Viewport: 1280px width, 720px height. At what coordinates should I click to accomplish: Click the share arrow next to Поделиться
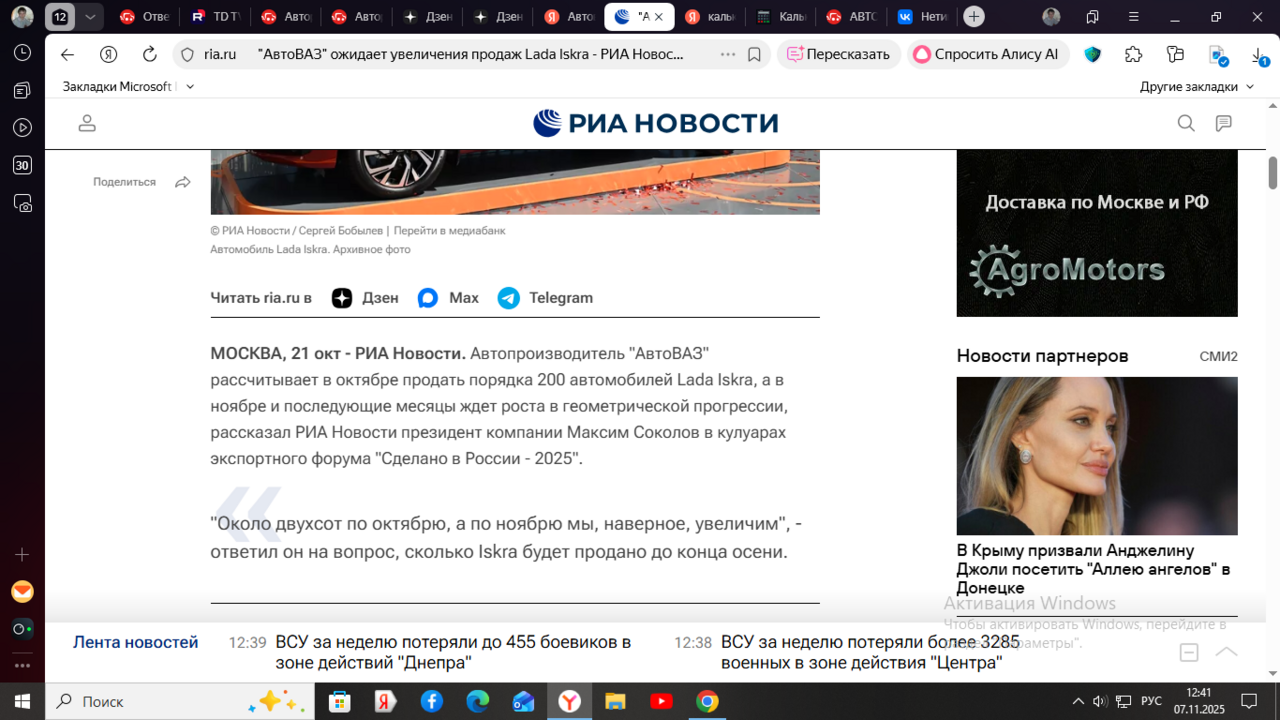(x=183, y=182)
